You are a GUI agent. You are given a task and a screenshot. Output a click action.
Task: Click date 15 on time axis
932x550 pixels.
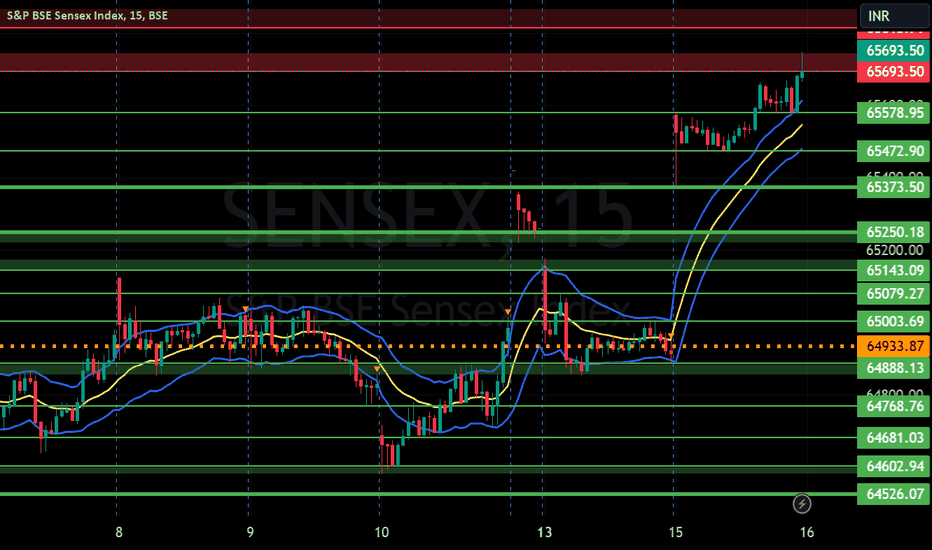click(x=676, y=532)
